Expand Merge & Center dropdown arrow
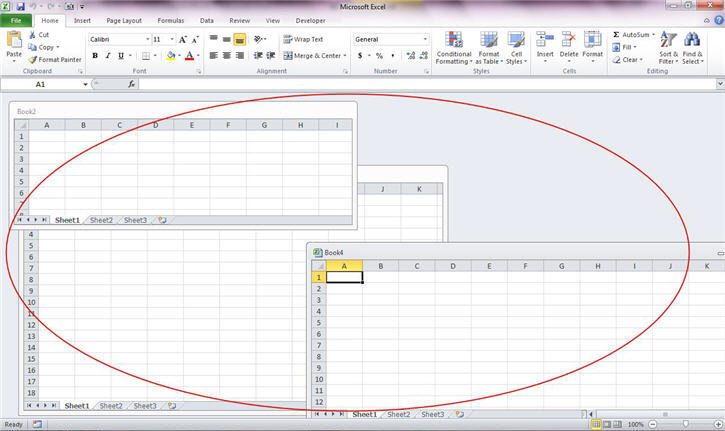Image resolution: width=725 pixels, height=431 pixels. (345, 56)
